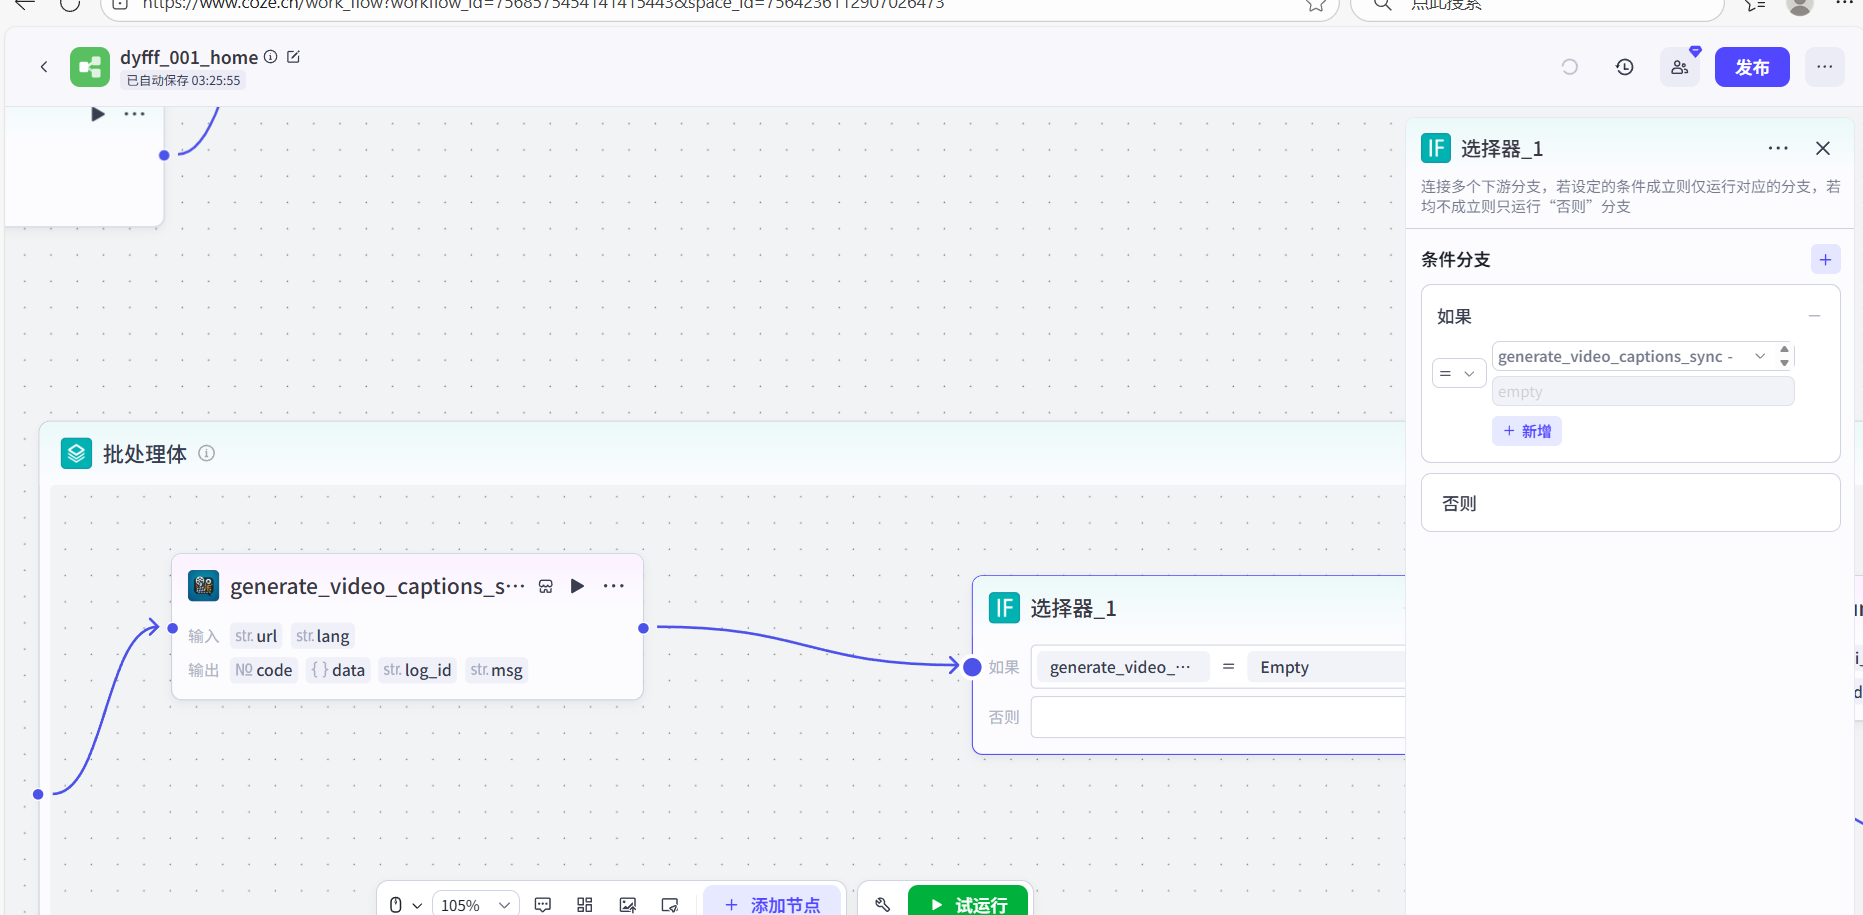Screen dimensions: 1863x915
Task: Go back using the left chevron arrow
Action: (x=44, y=67)
